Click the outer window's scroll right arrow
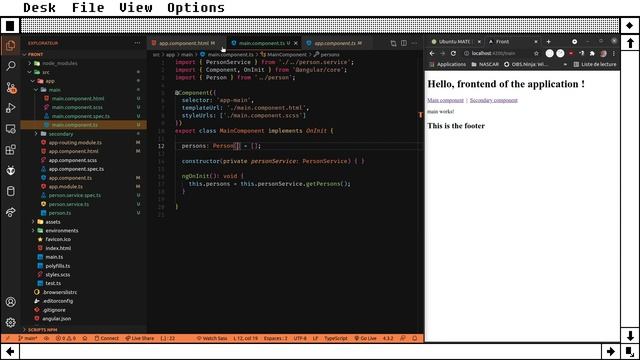 (x=611, y=351)
